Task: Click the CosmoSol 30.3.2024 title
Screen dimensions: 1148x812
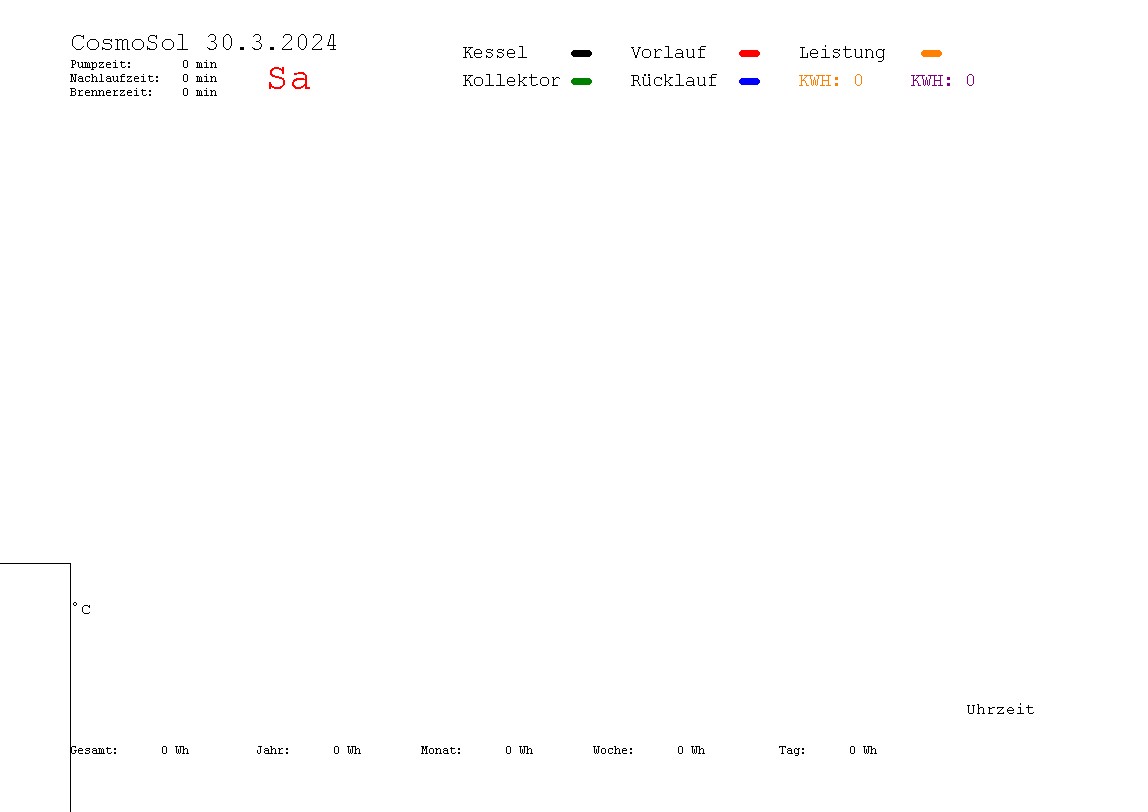Action: pyautogui.click(x=204, y=43)
